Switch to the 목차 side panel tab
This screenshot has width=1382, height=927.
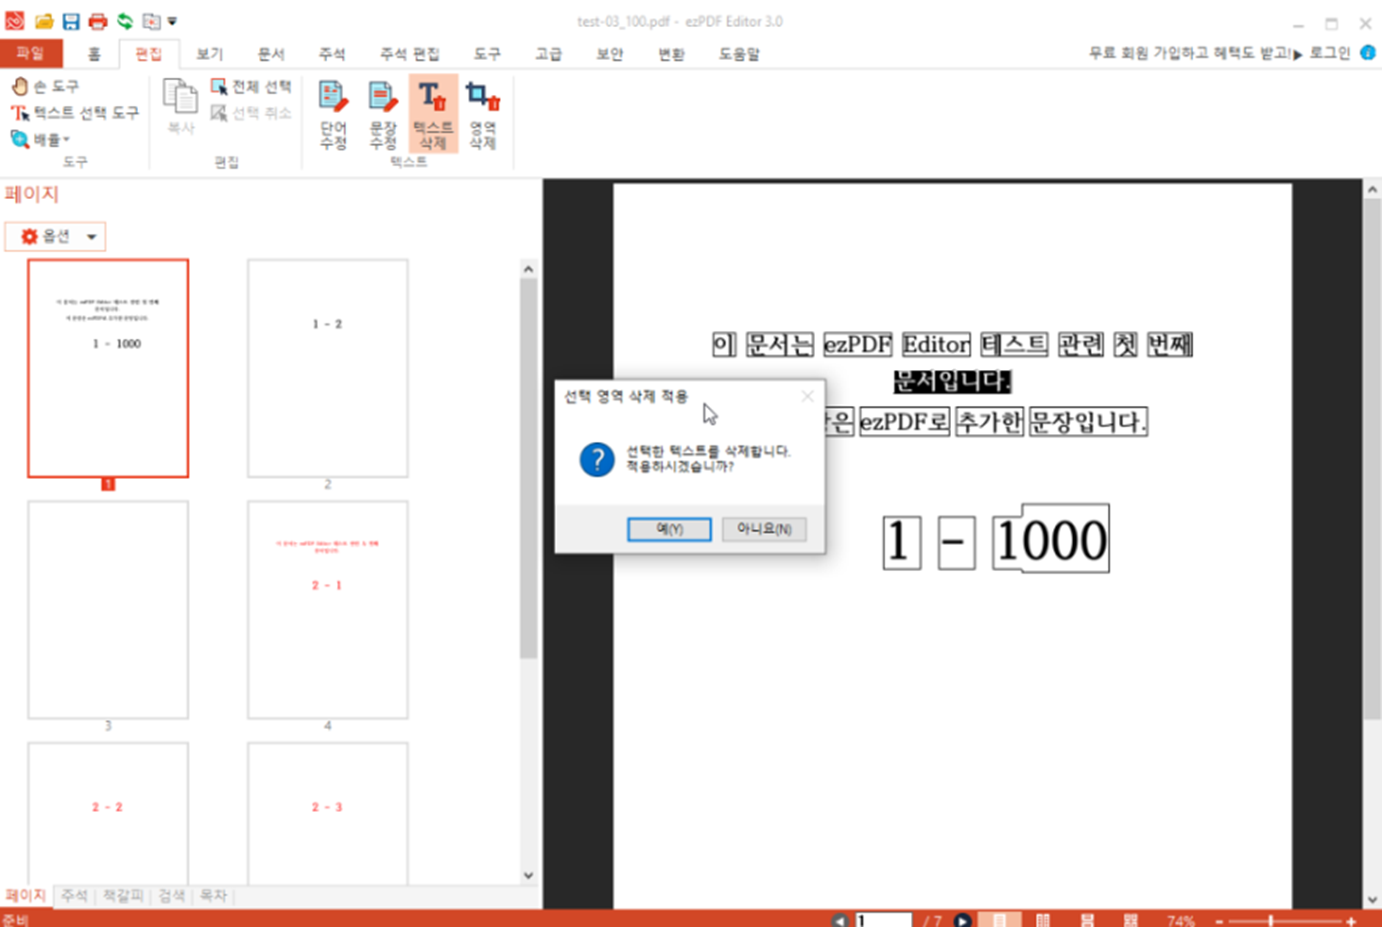213,896
